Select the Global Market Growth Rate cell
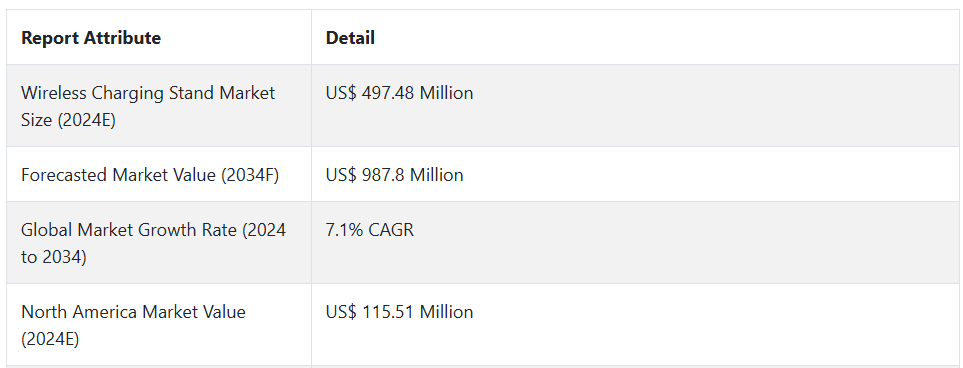The width and height of the screenshot is (963, 368). tap(159, 243)
